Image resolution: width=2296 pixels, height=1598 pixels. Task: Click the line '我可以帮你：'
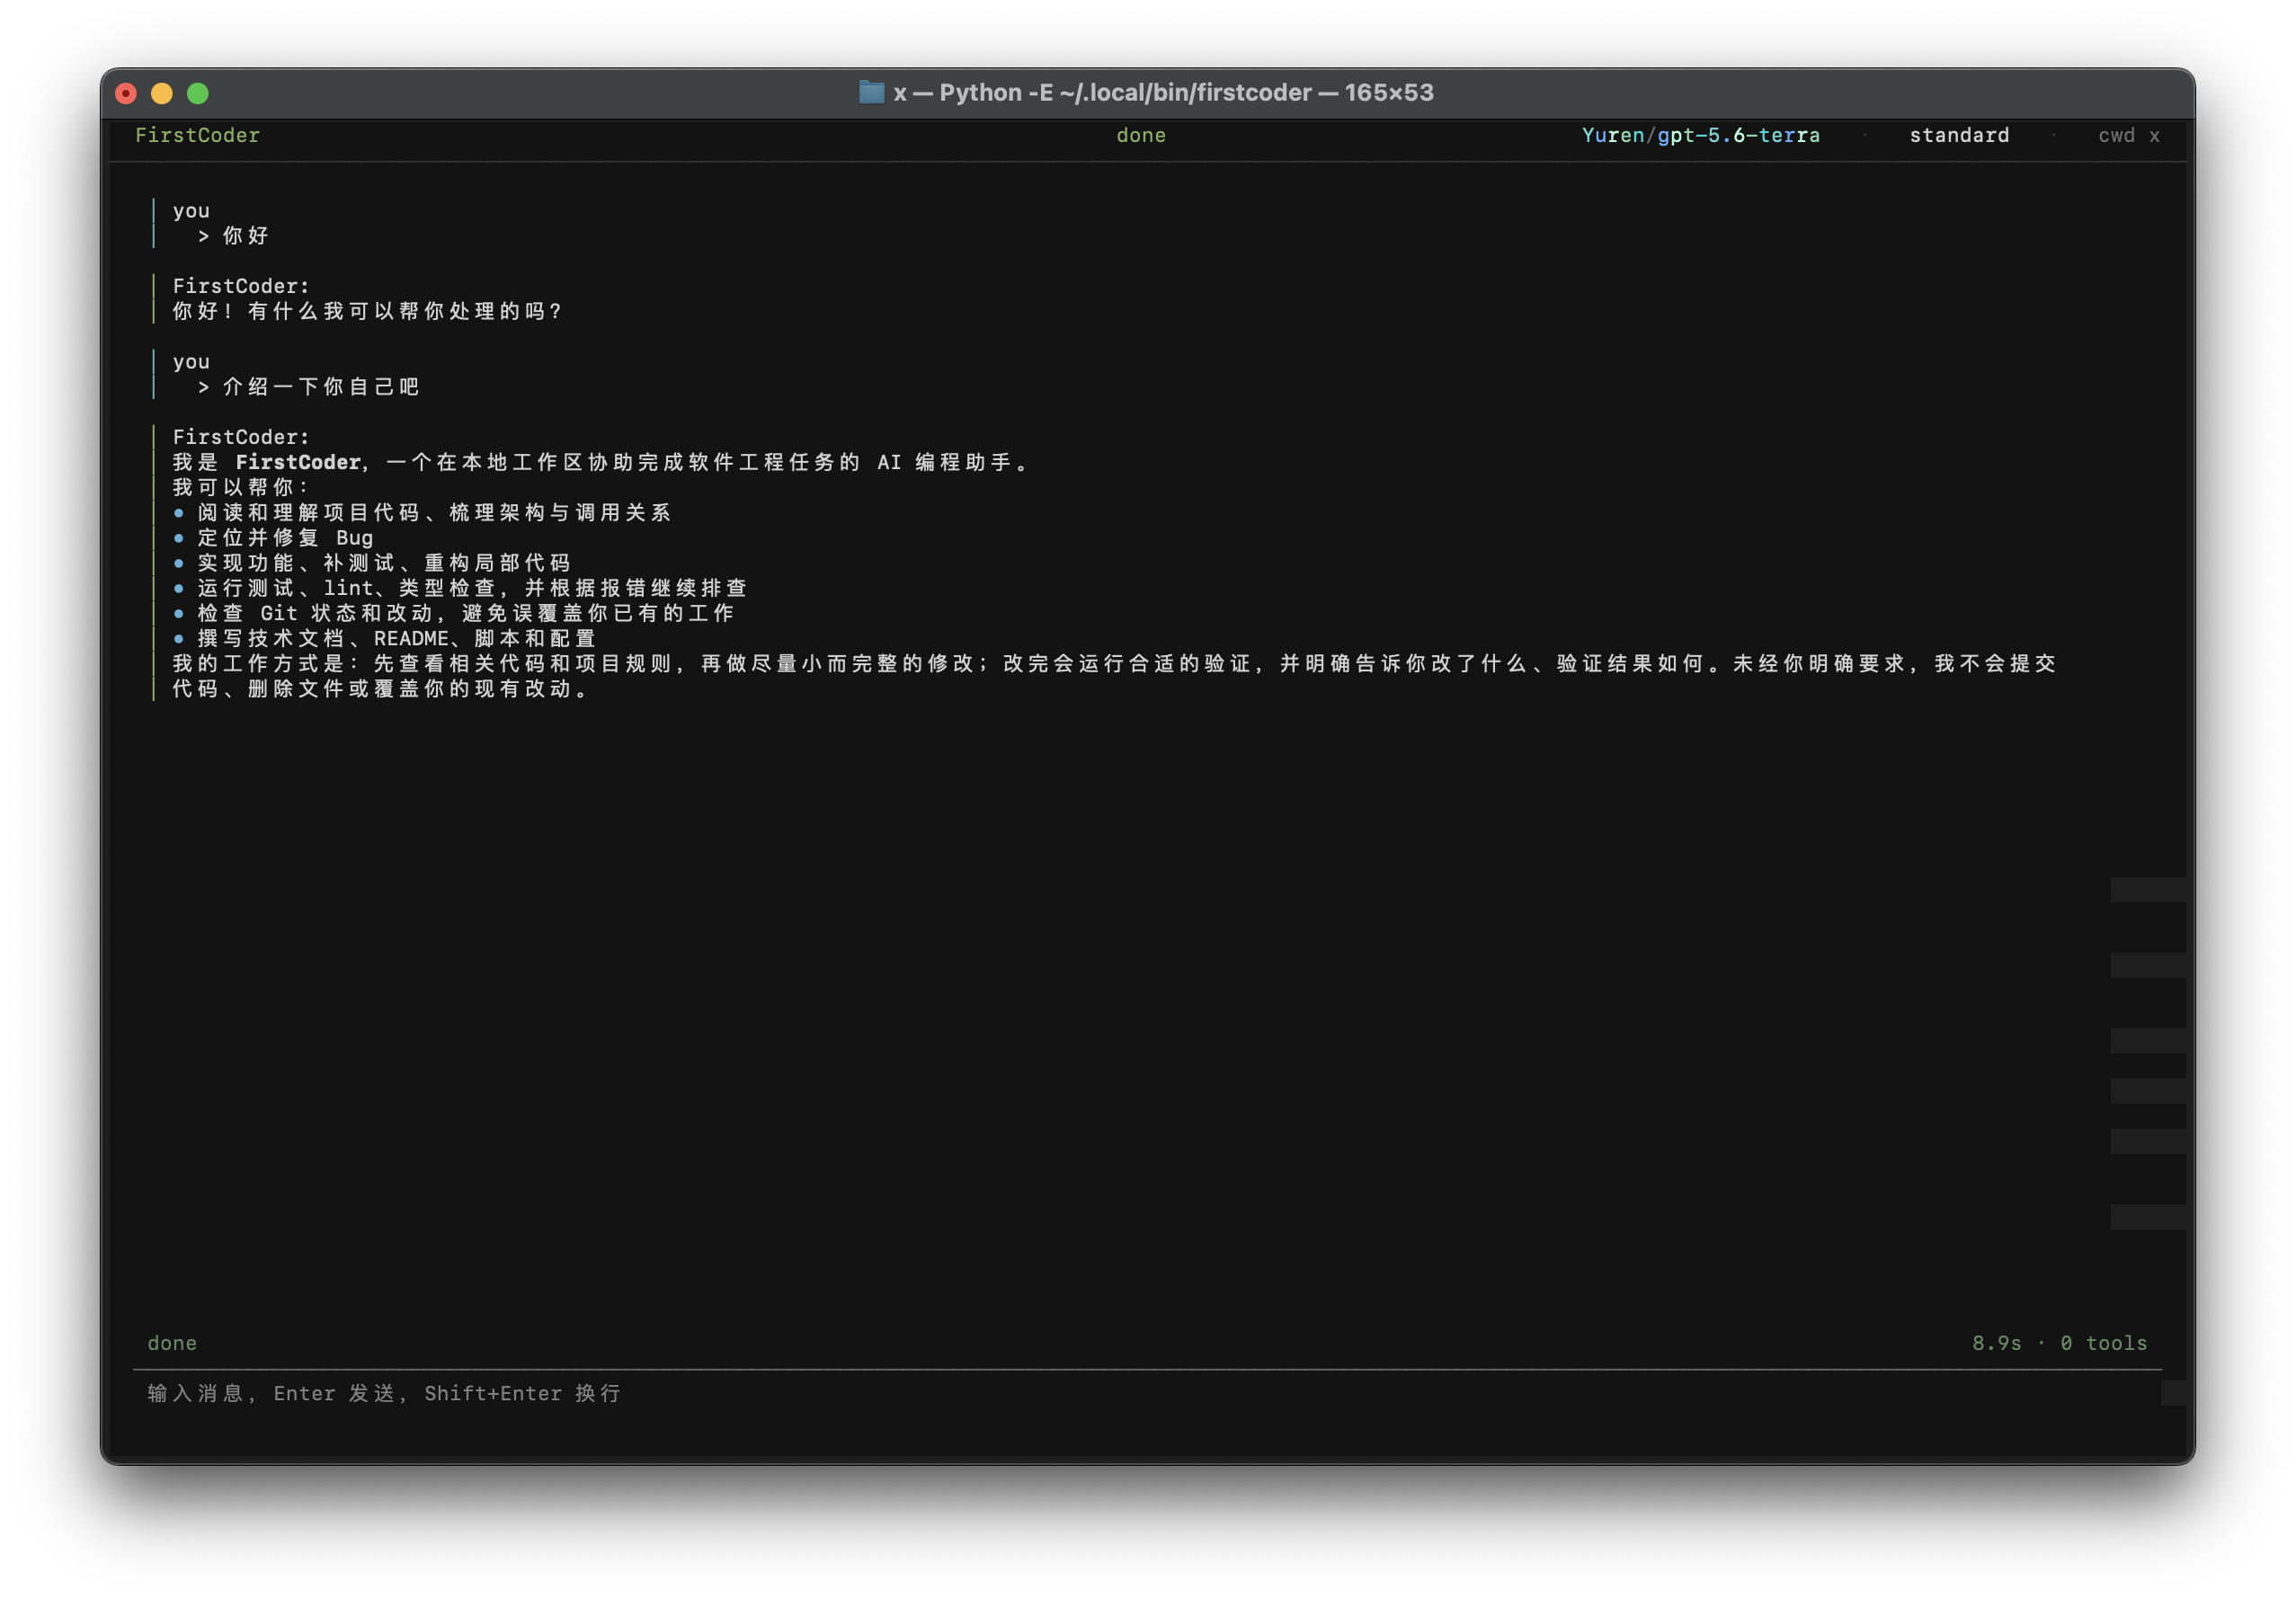[241, 487]
